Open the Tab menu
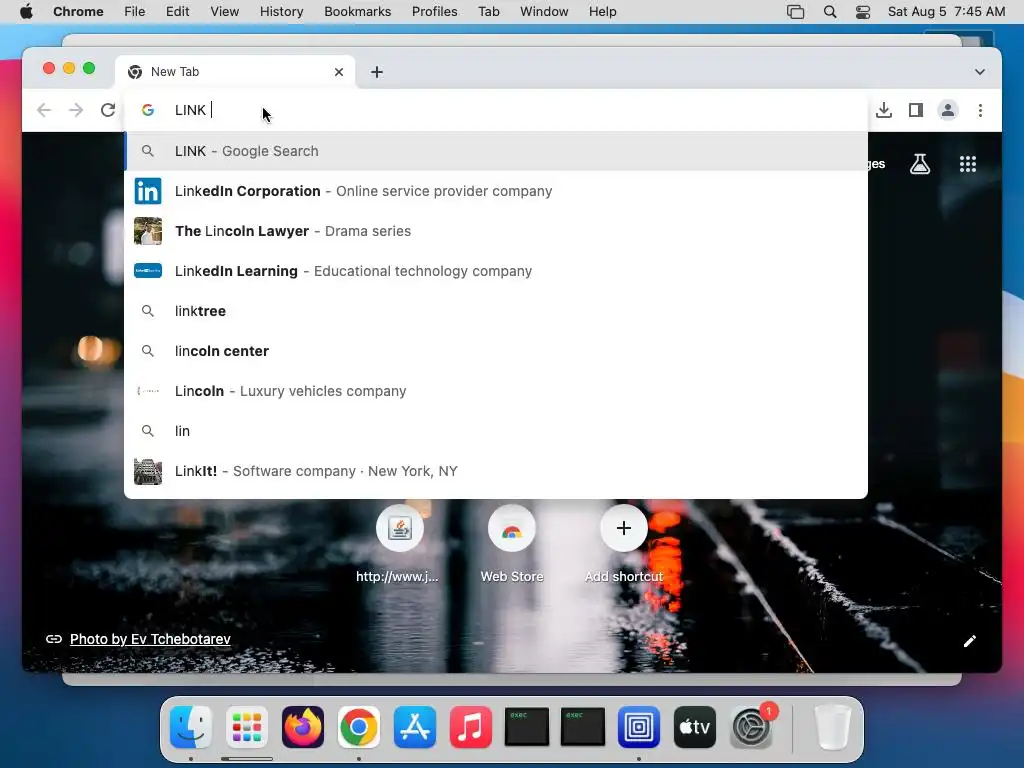1024x768 pixels. pos(488,12)
